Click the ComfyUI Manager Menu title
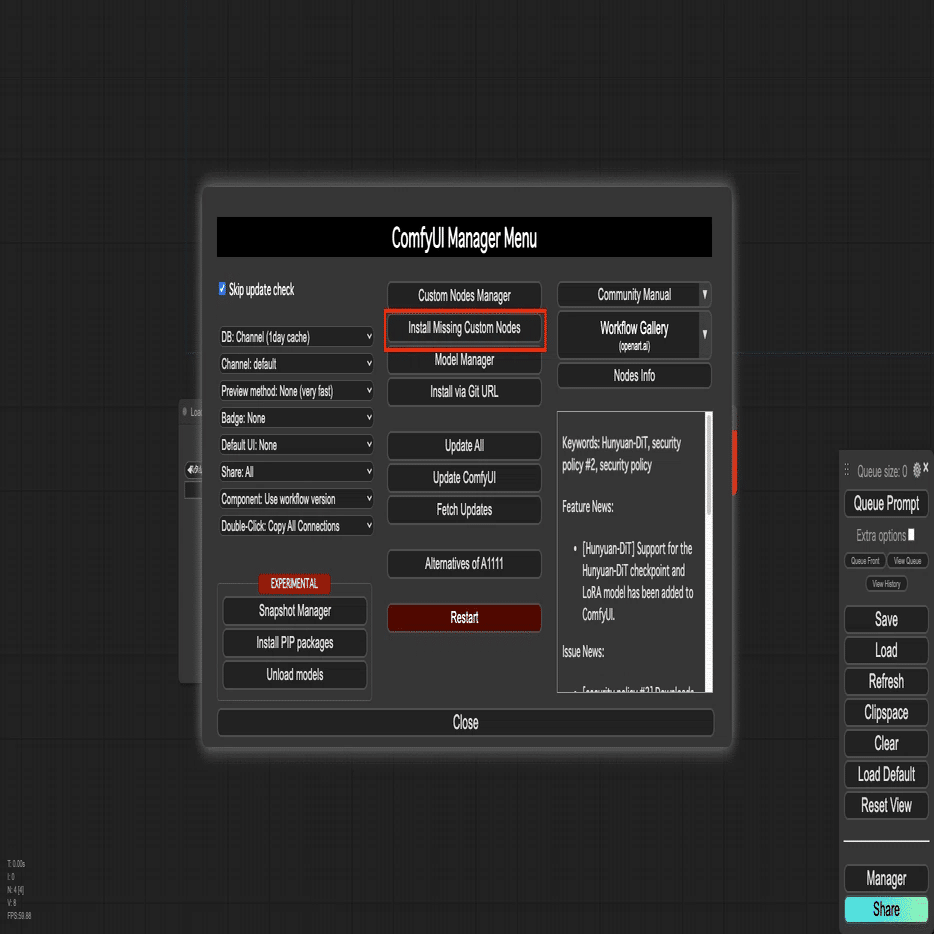 pos(464,238)
